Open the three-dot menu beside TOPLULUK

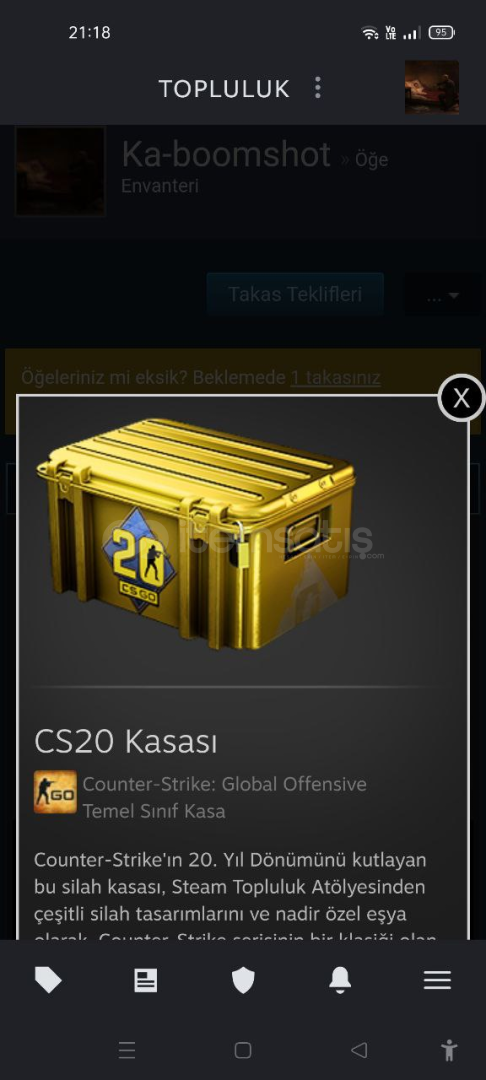point(317,87)
